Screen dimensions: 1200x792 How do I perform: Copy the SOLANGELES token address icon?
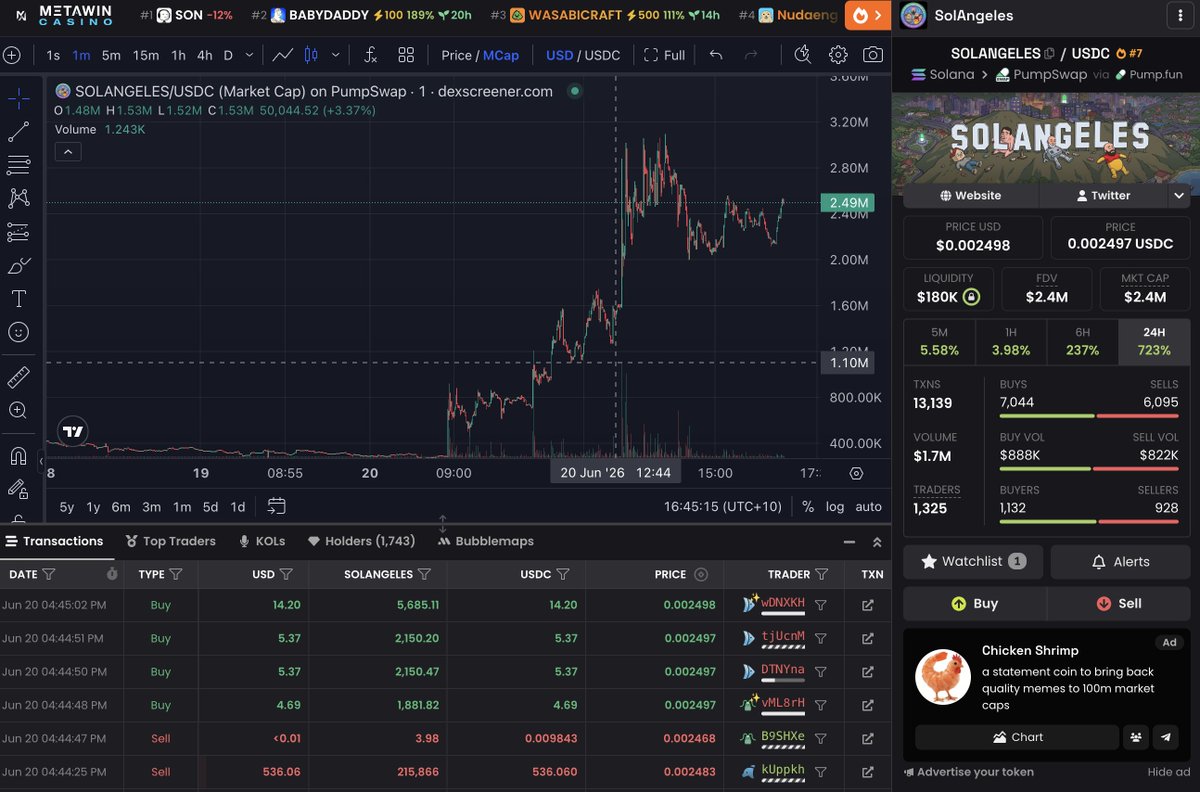[1049, 53]
